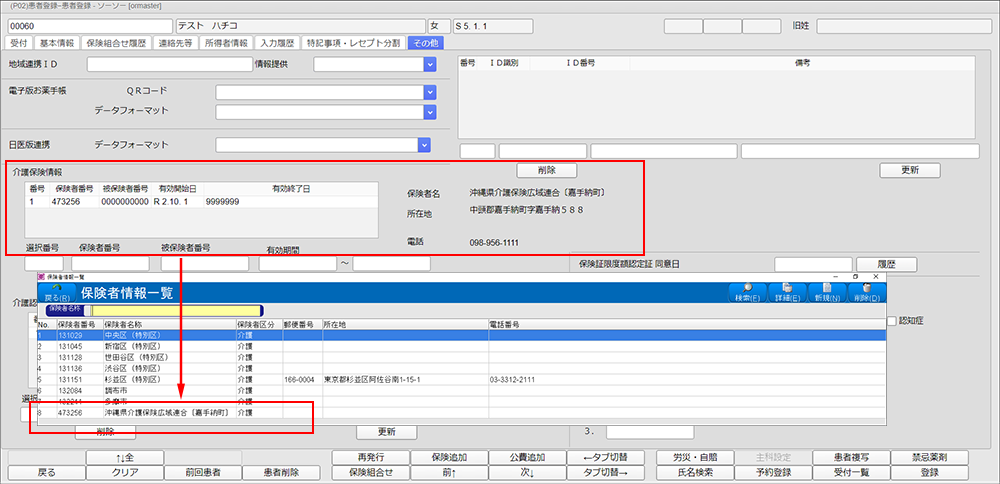1000x484 pixels.
Task: Click the 詳細 detail icon in insurer list
Action: [x=788, y=292]
